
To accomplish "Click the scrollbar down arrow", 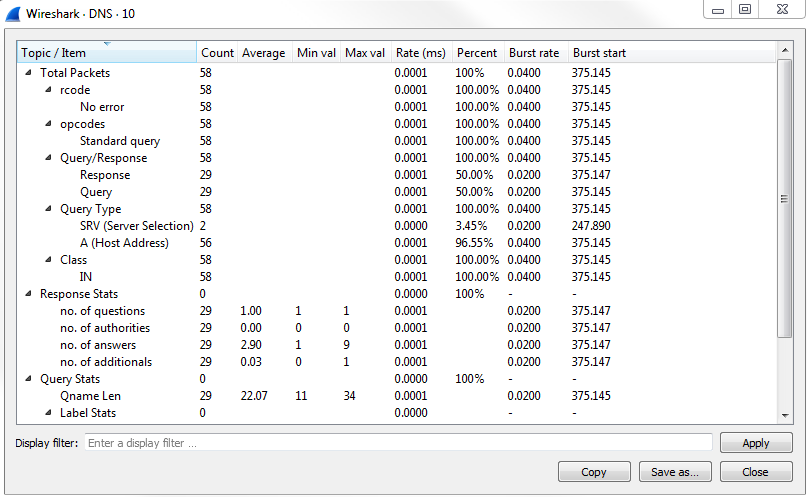I will pos(784,416).
